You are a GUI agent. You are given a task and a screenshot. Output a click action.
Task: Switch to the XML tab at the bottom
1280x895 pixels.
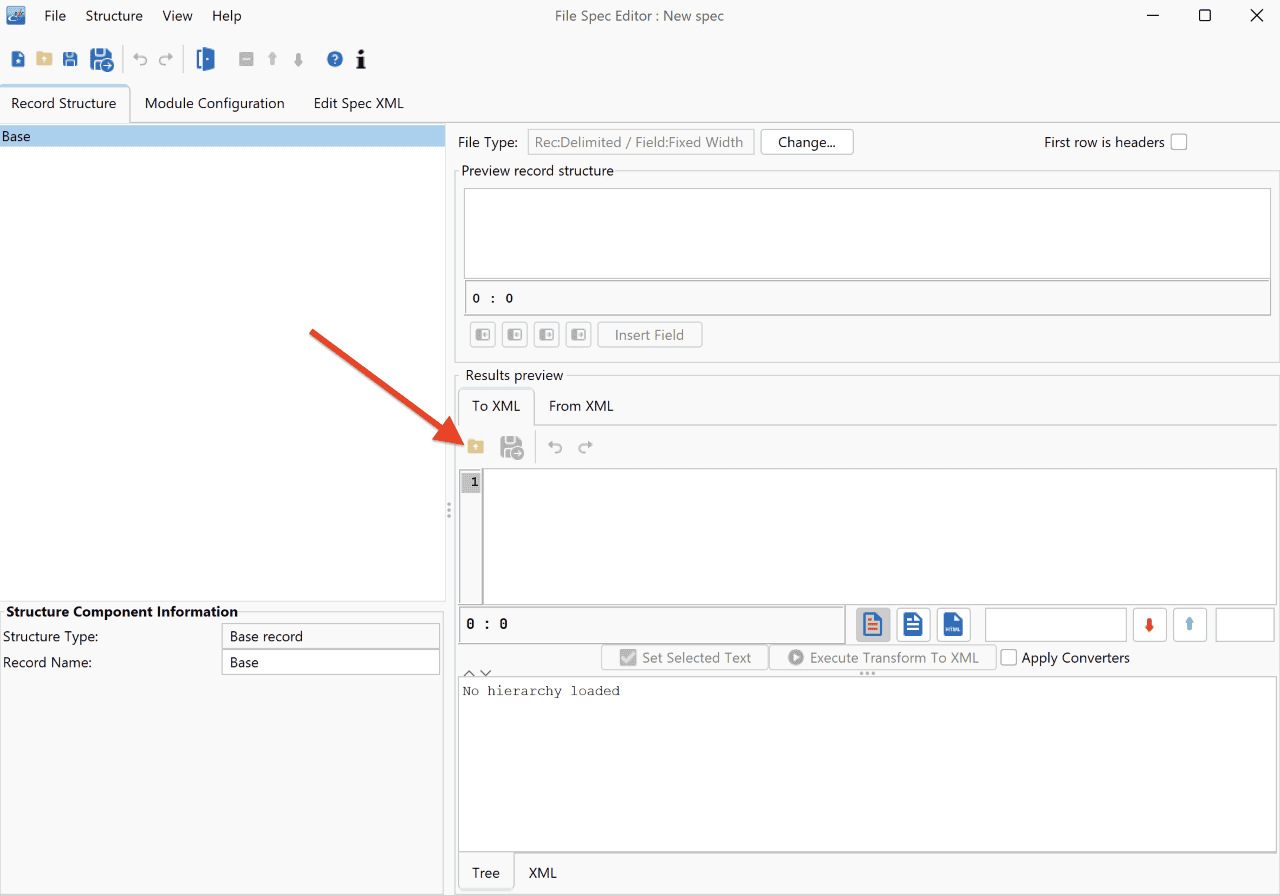click(x=543, y=873)
